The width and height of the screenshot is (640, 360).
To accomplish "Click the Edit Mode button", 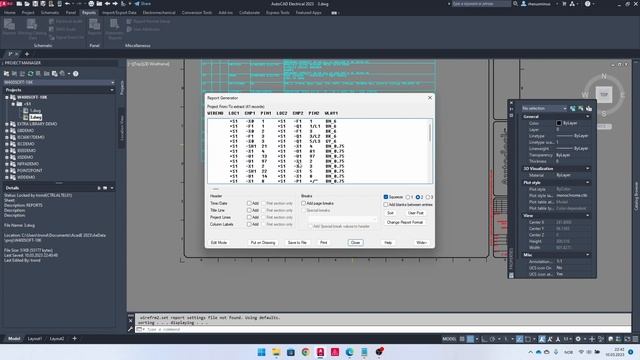I will pyautogui.click(x=219, y=242).
